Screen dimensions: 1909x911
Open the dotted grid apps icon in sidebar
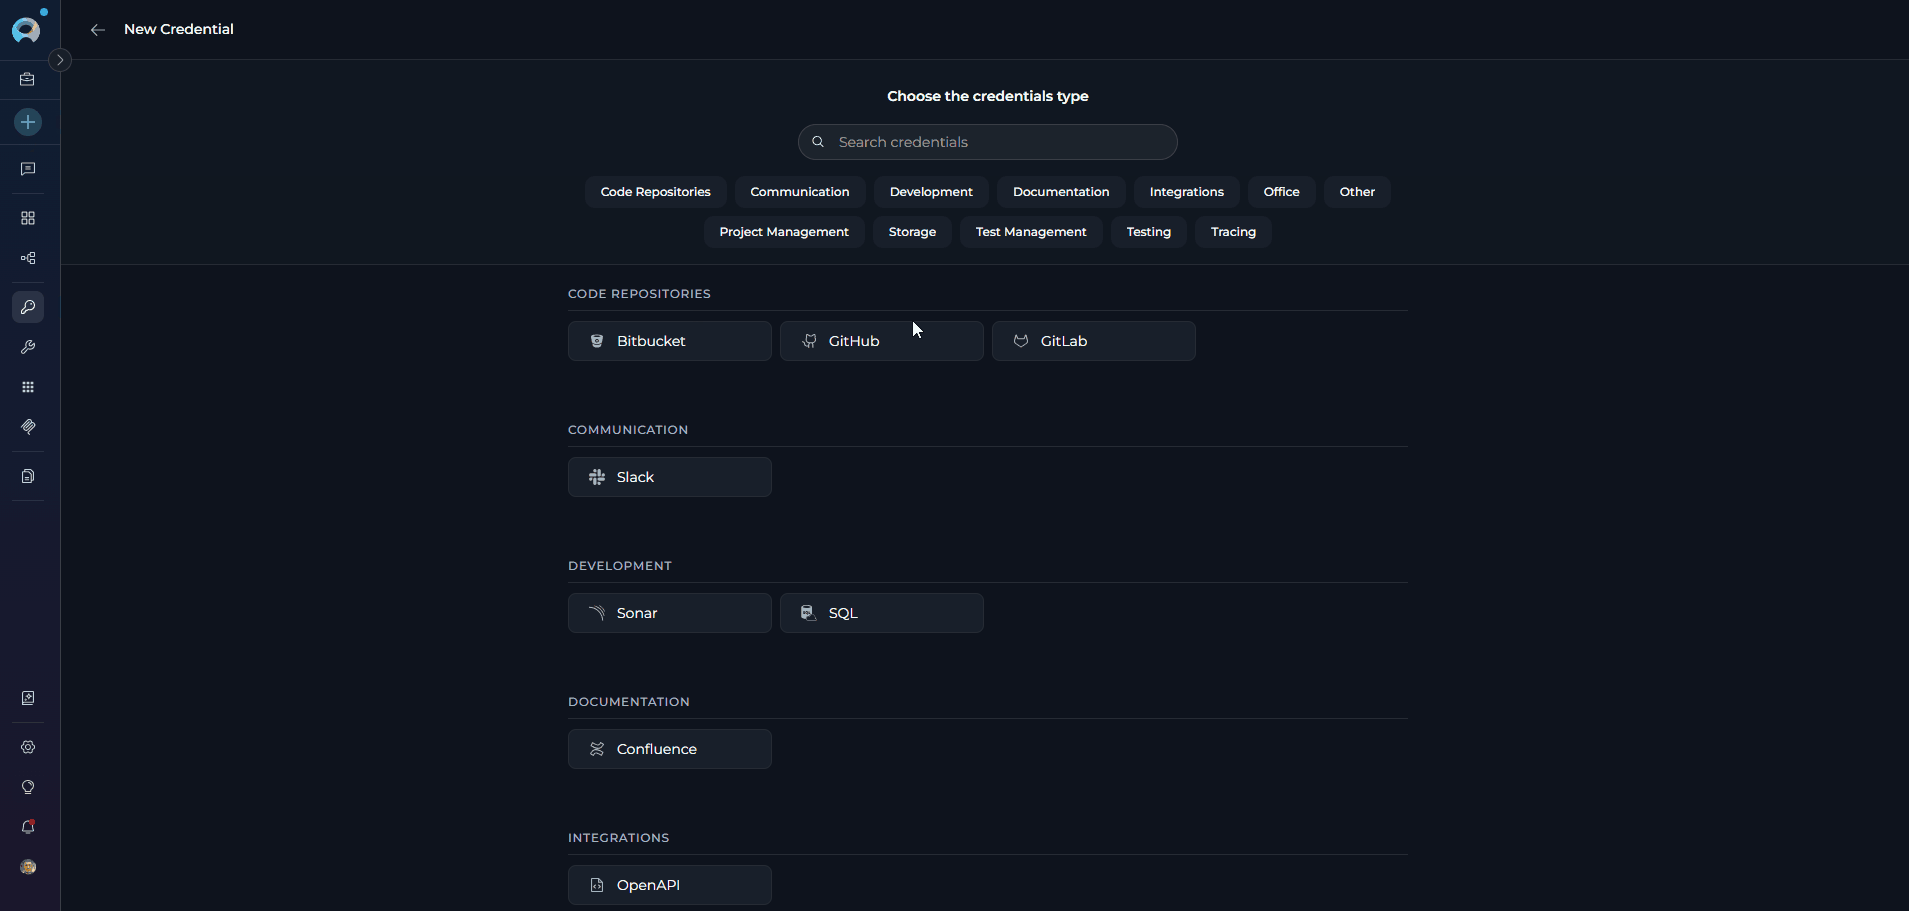28,387
